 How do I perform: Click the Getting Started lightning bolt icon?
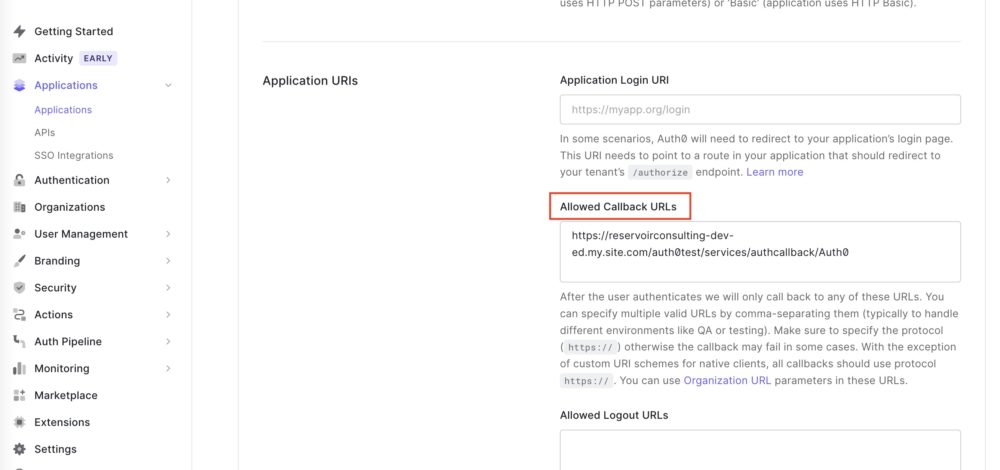tap(19, 31)
